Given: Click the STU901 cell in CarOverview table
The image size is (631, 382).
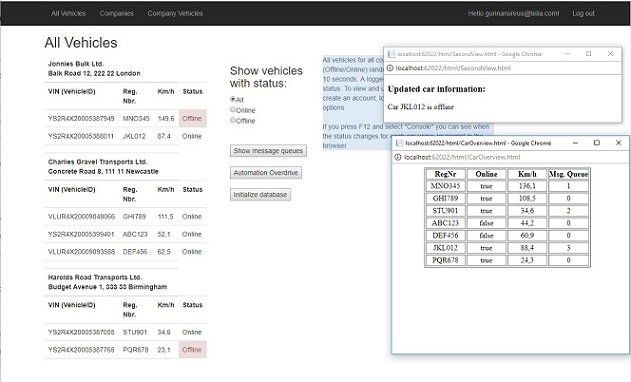Looking at the screenshot, I should point(445,211).
